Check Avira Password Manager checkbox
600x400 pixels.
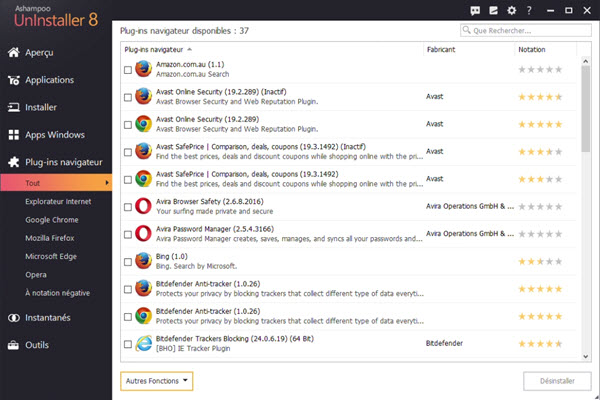click(128, 234)
